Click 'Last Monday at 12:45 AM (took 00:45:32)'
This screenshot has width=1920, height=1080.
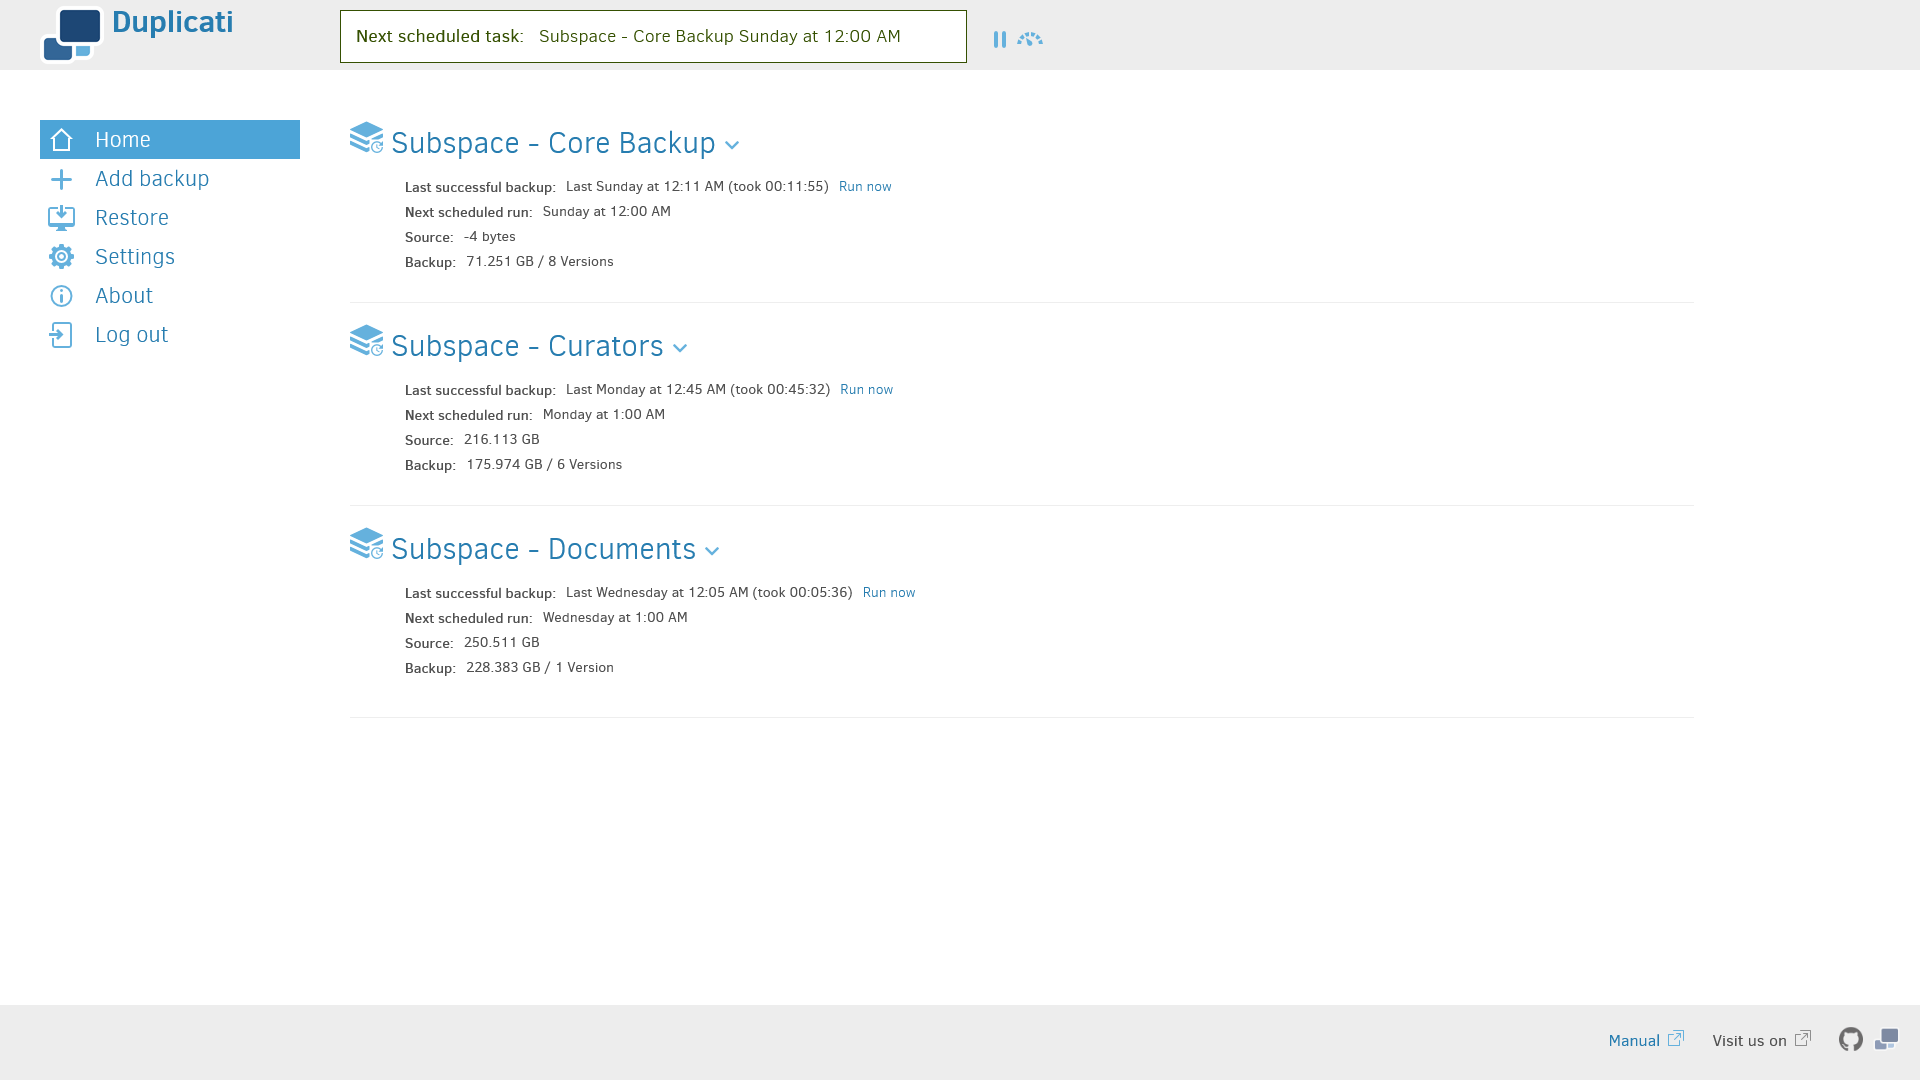tap(698, 390)
